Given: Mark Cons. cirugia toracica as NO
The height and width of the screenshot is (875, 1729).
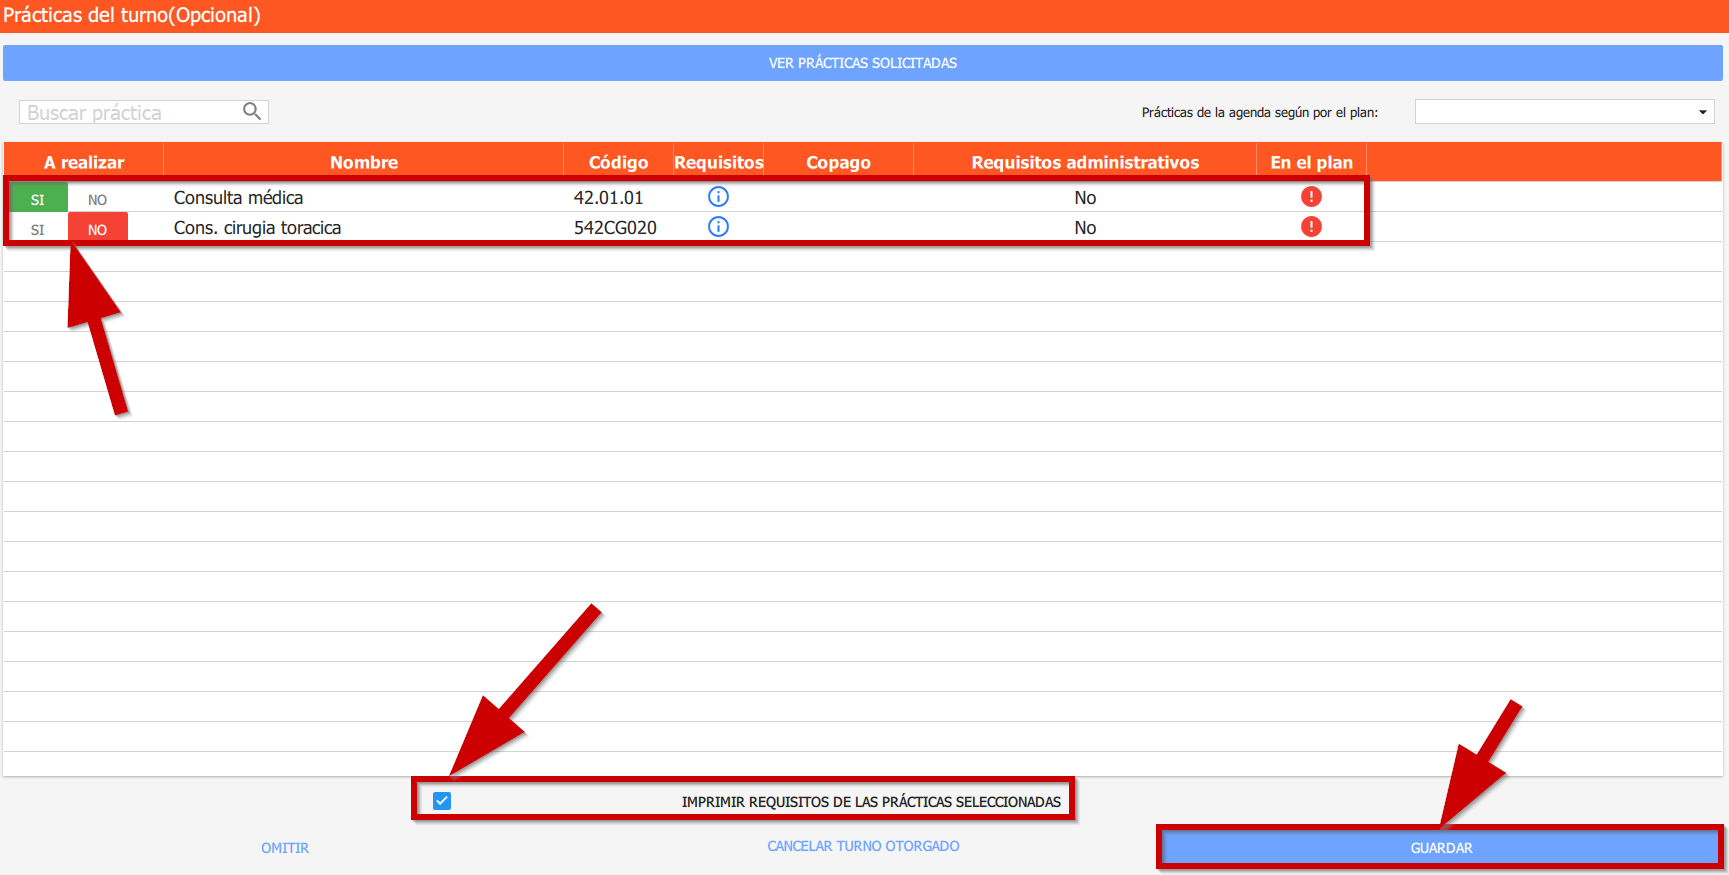Looking at the screenshot, I should point(97,229).
